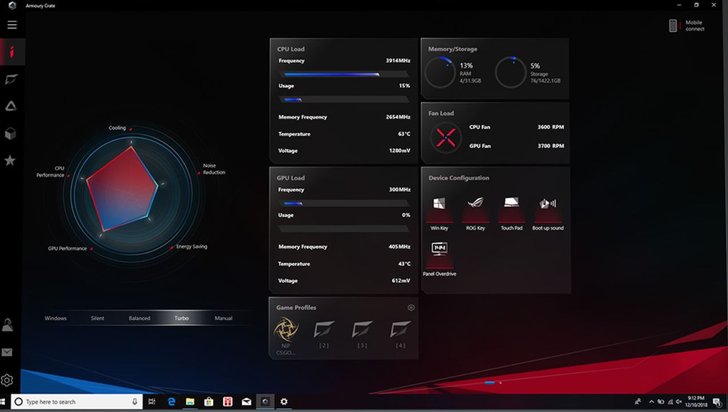Click the Mobile connect icon
The image size is (728, 412).
click(x=673, y=26)
